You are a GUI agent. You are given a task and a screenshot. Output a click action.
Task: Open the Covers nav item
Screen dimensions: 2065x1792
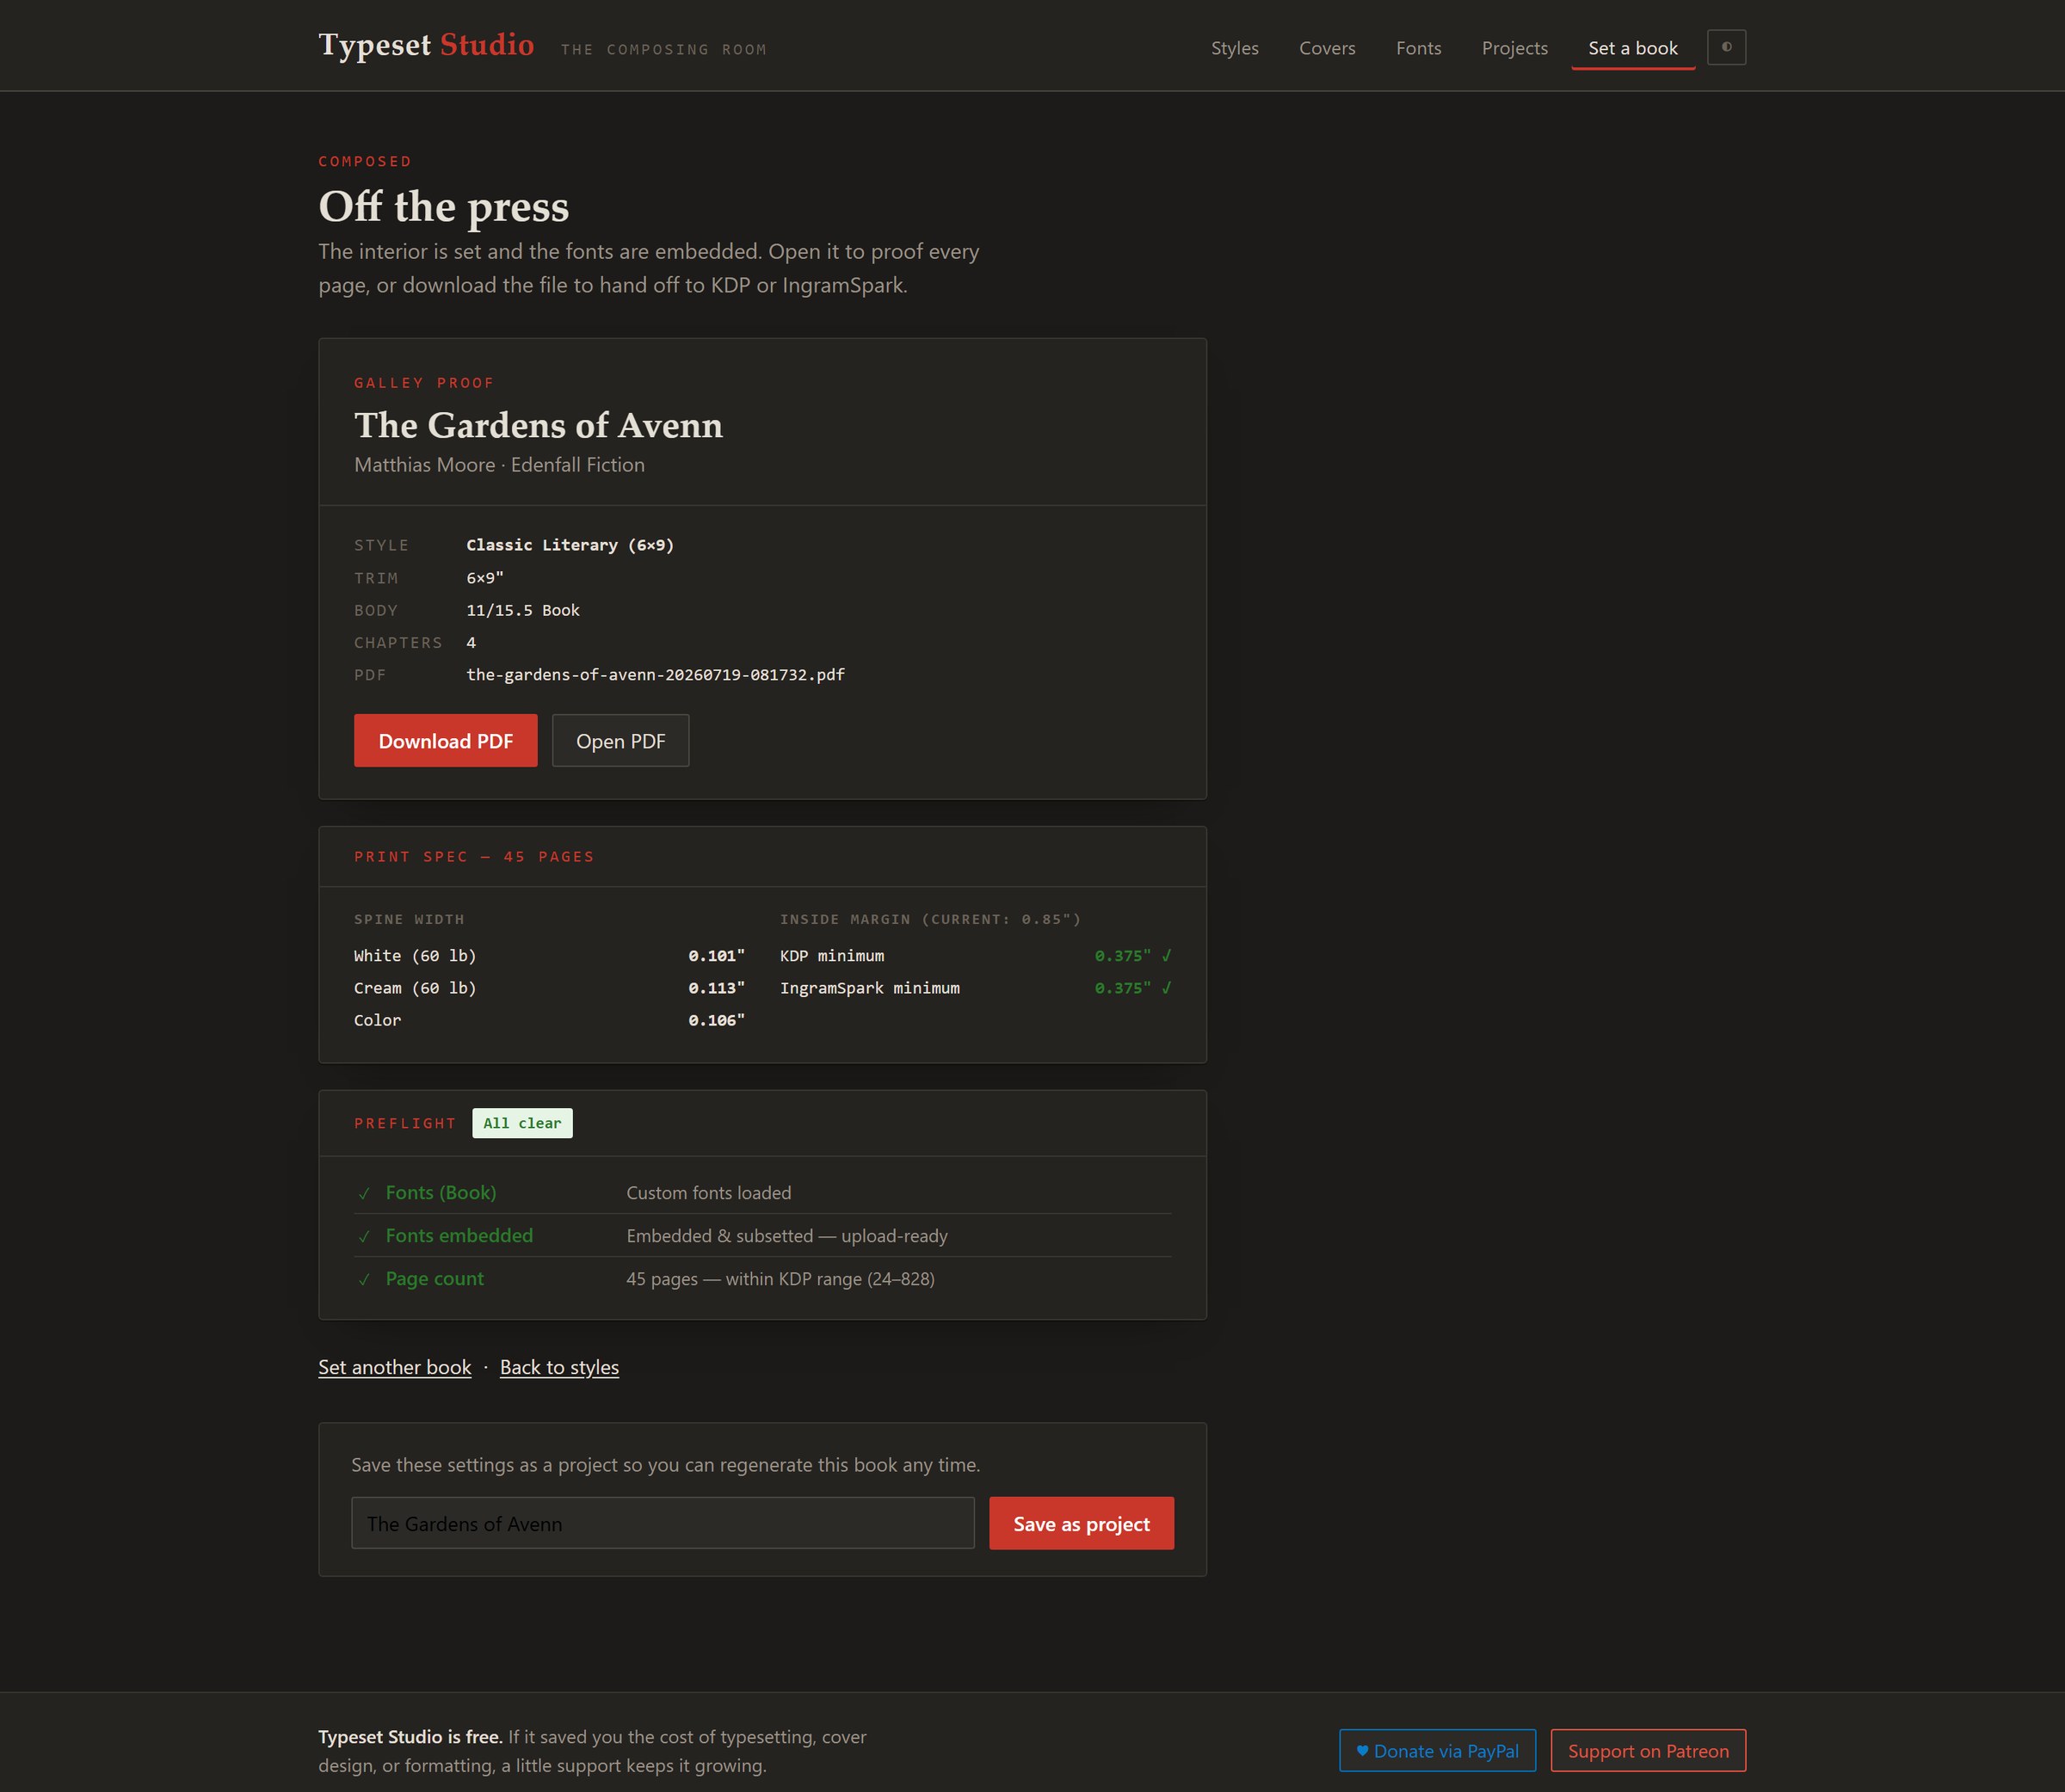pos(1327,48)
